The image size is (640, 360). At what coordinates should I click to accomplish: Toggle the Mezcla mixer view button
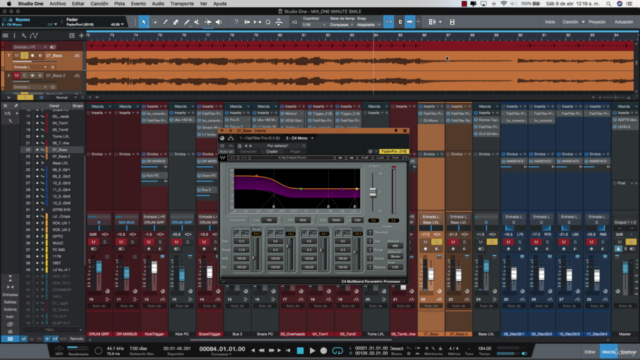coord(608,352)
